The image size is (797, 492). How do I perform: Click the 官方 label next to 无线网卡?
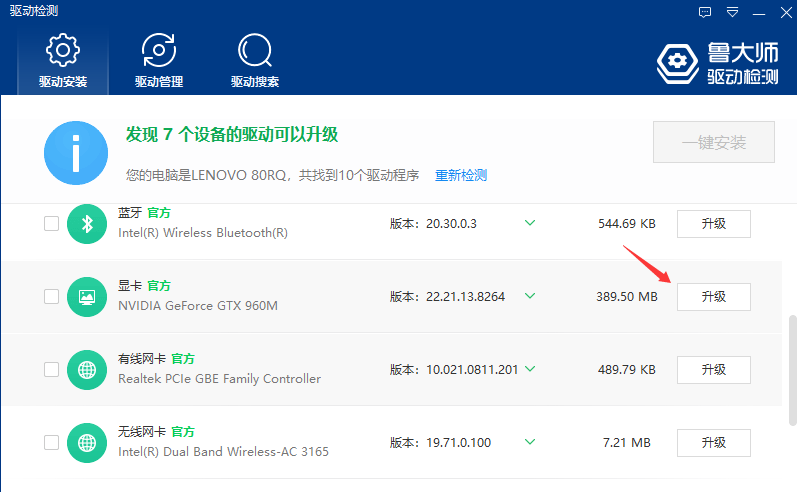point(183,432)
